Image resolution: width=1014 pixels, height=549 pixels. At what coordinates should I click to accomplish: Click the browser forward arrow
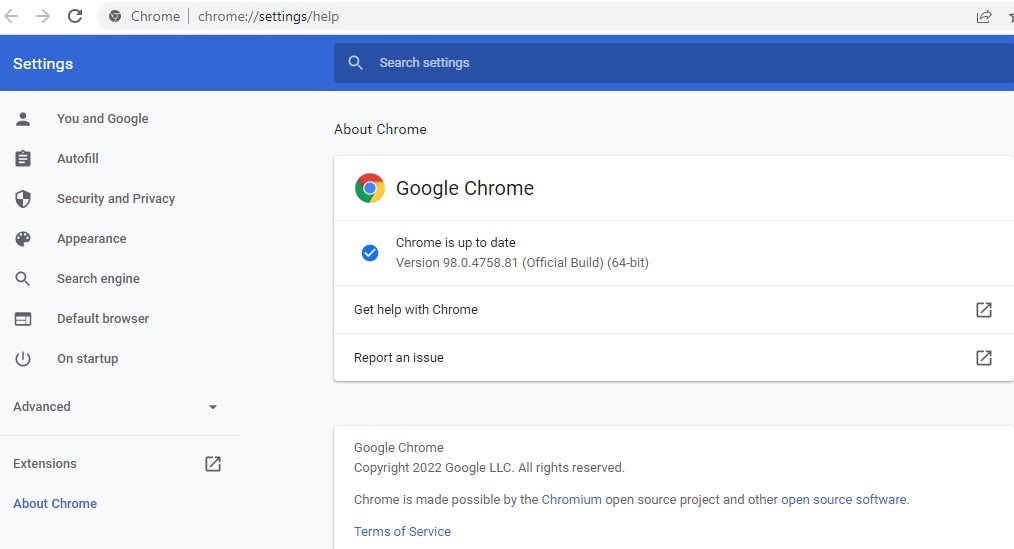[x=43, y=16]
